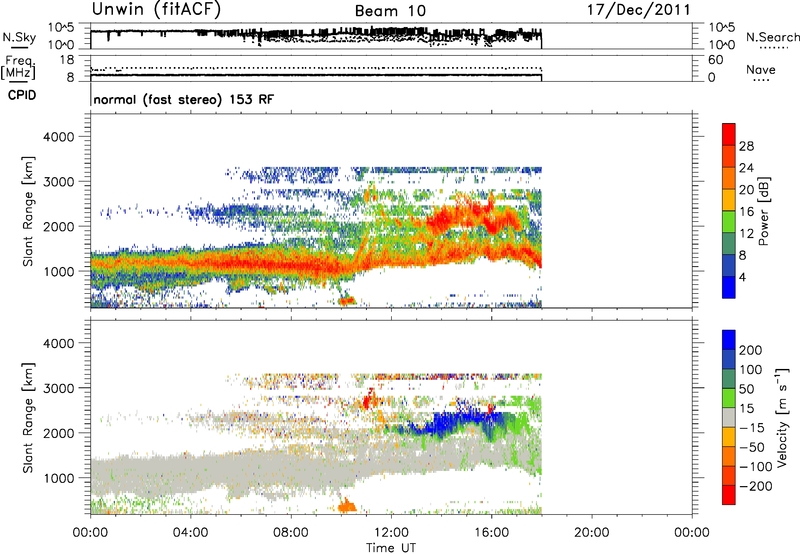Select 'normal (fast stereo) 153 RF' text
This screenshot has height=554, width=800.
184,99
